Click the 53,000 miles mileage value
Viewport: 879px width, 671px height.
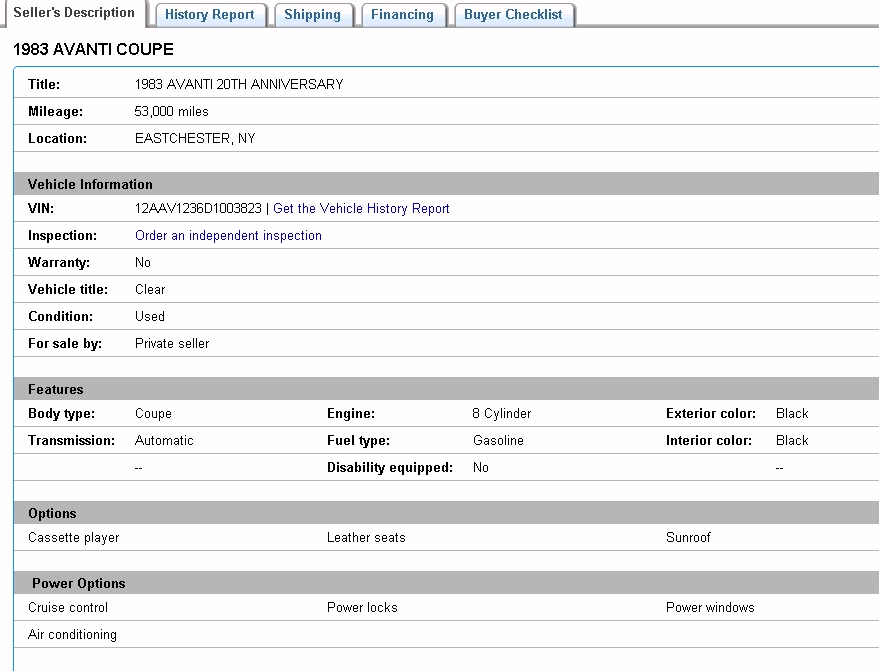pos(172,112)
